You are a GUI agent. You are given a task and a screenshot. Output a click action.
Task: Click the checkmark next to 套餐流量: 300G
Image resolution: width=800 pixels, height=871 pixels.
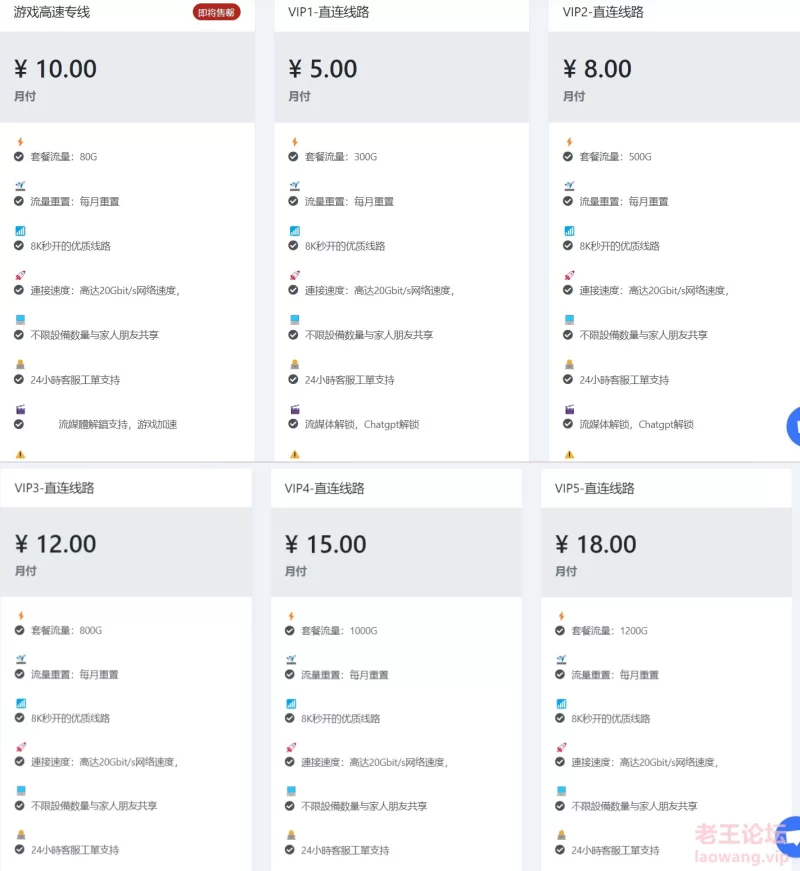point(293,157)
